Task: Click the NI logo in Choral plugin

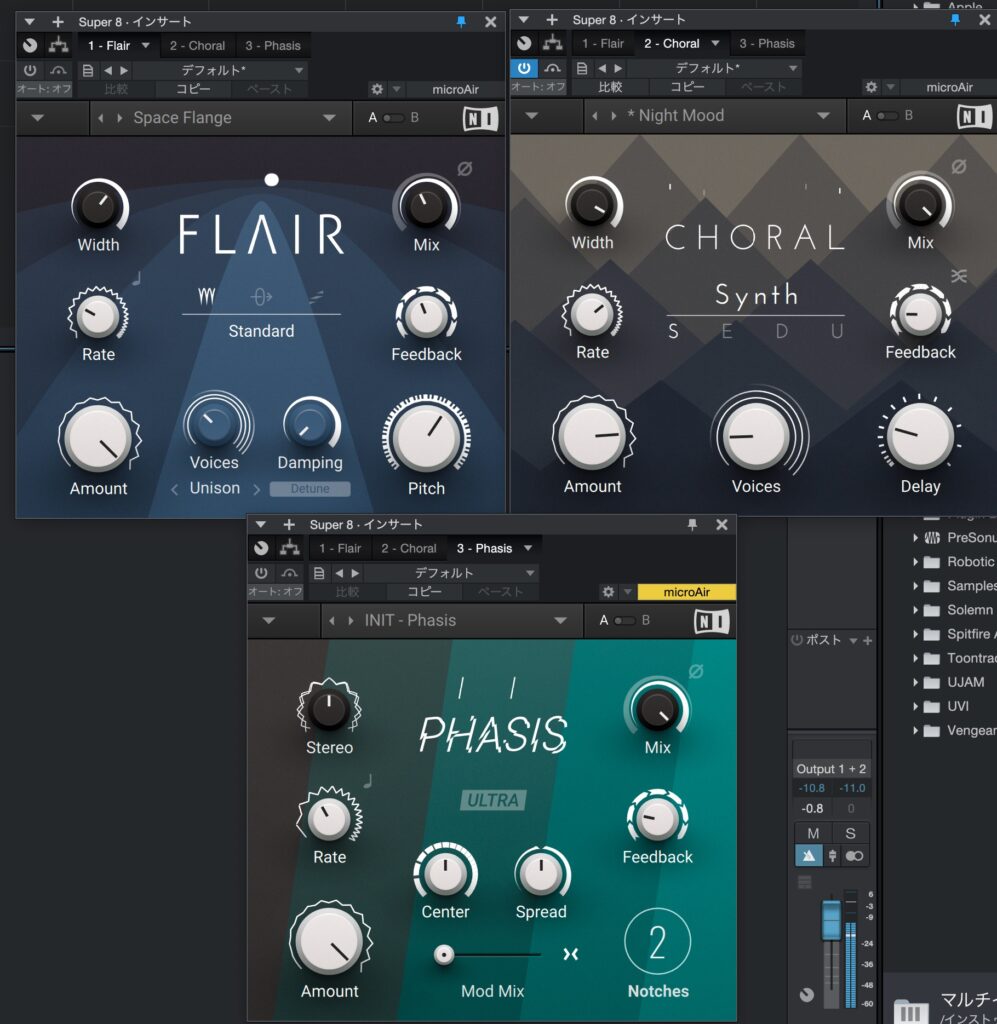Action: pyautogui.click(x=974, y=116)
